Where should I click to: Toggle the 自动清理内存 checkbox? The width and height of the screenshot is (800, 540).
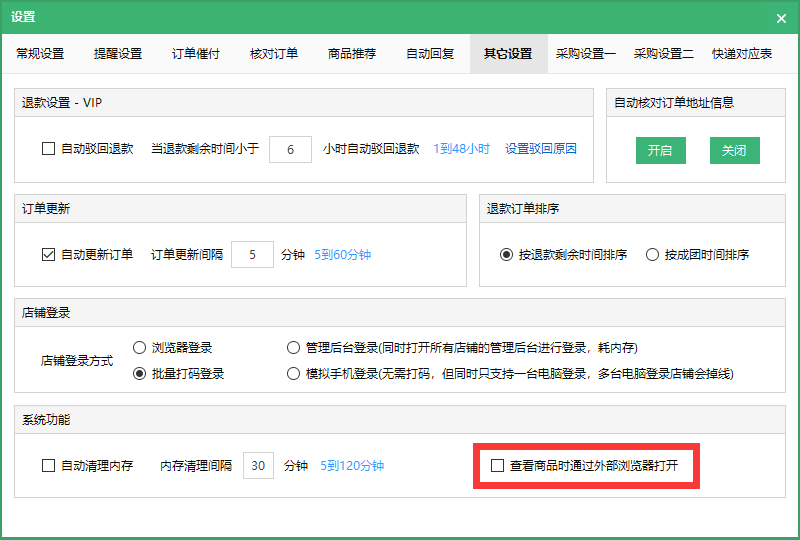click(48, 466)
